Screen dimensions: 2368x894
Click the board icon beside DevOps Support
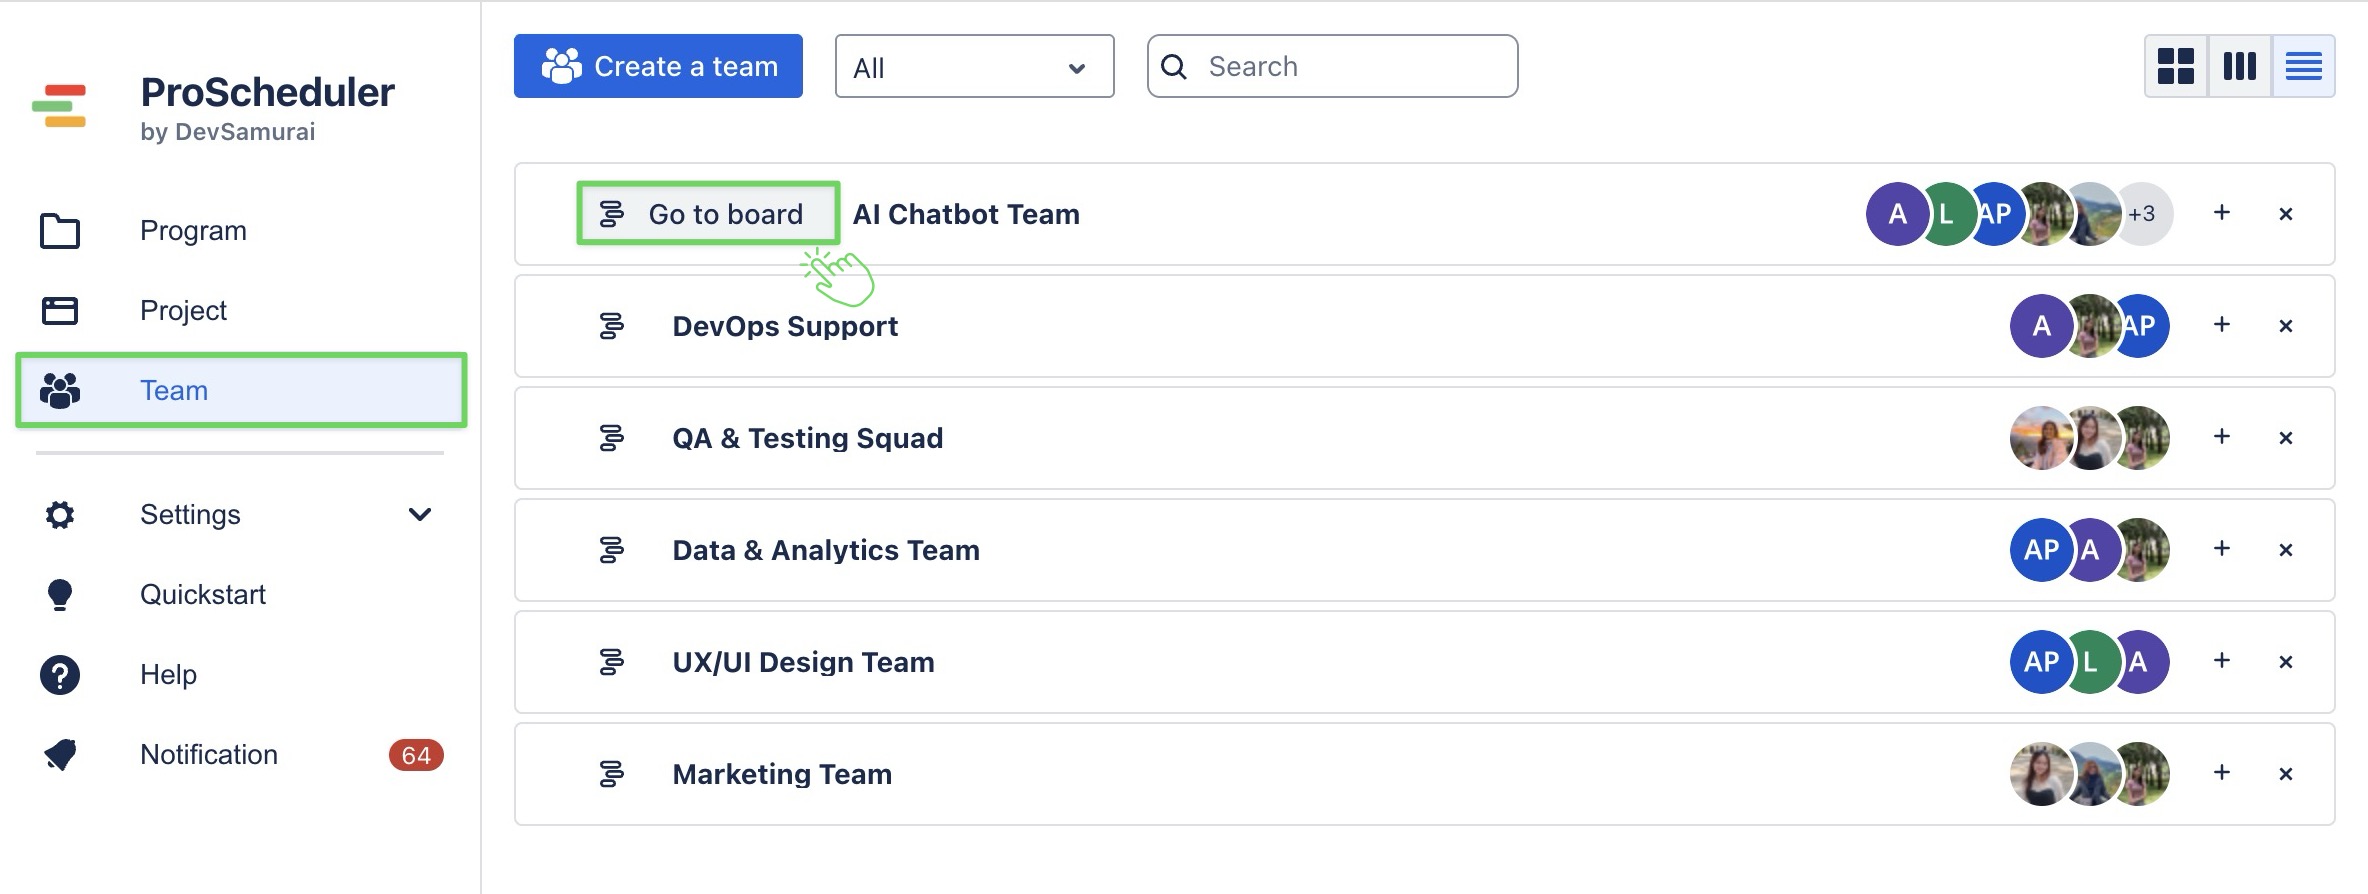click(611, 326)
